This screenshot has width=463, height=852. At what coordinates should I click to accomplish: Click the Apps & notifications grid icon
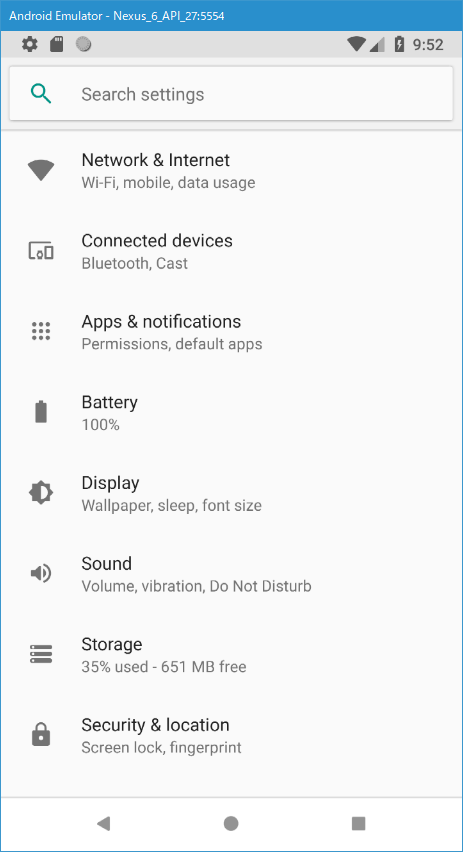(41, 331)
